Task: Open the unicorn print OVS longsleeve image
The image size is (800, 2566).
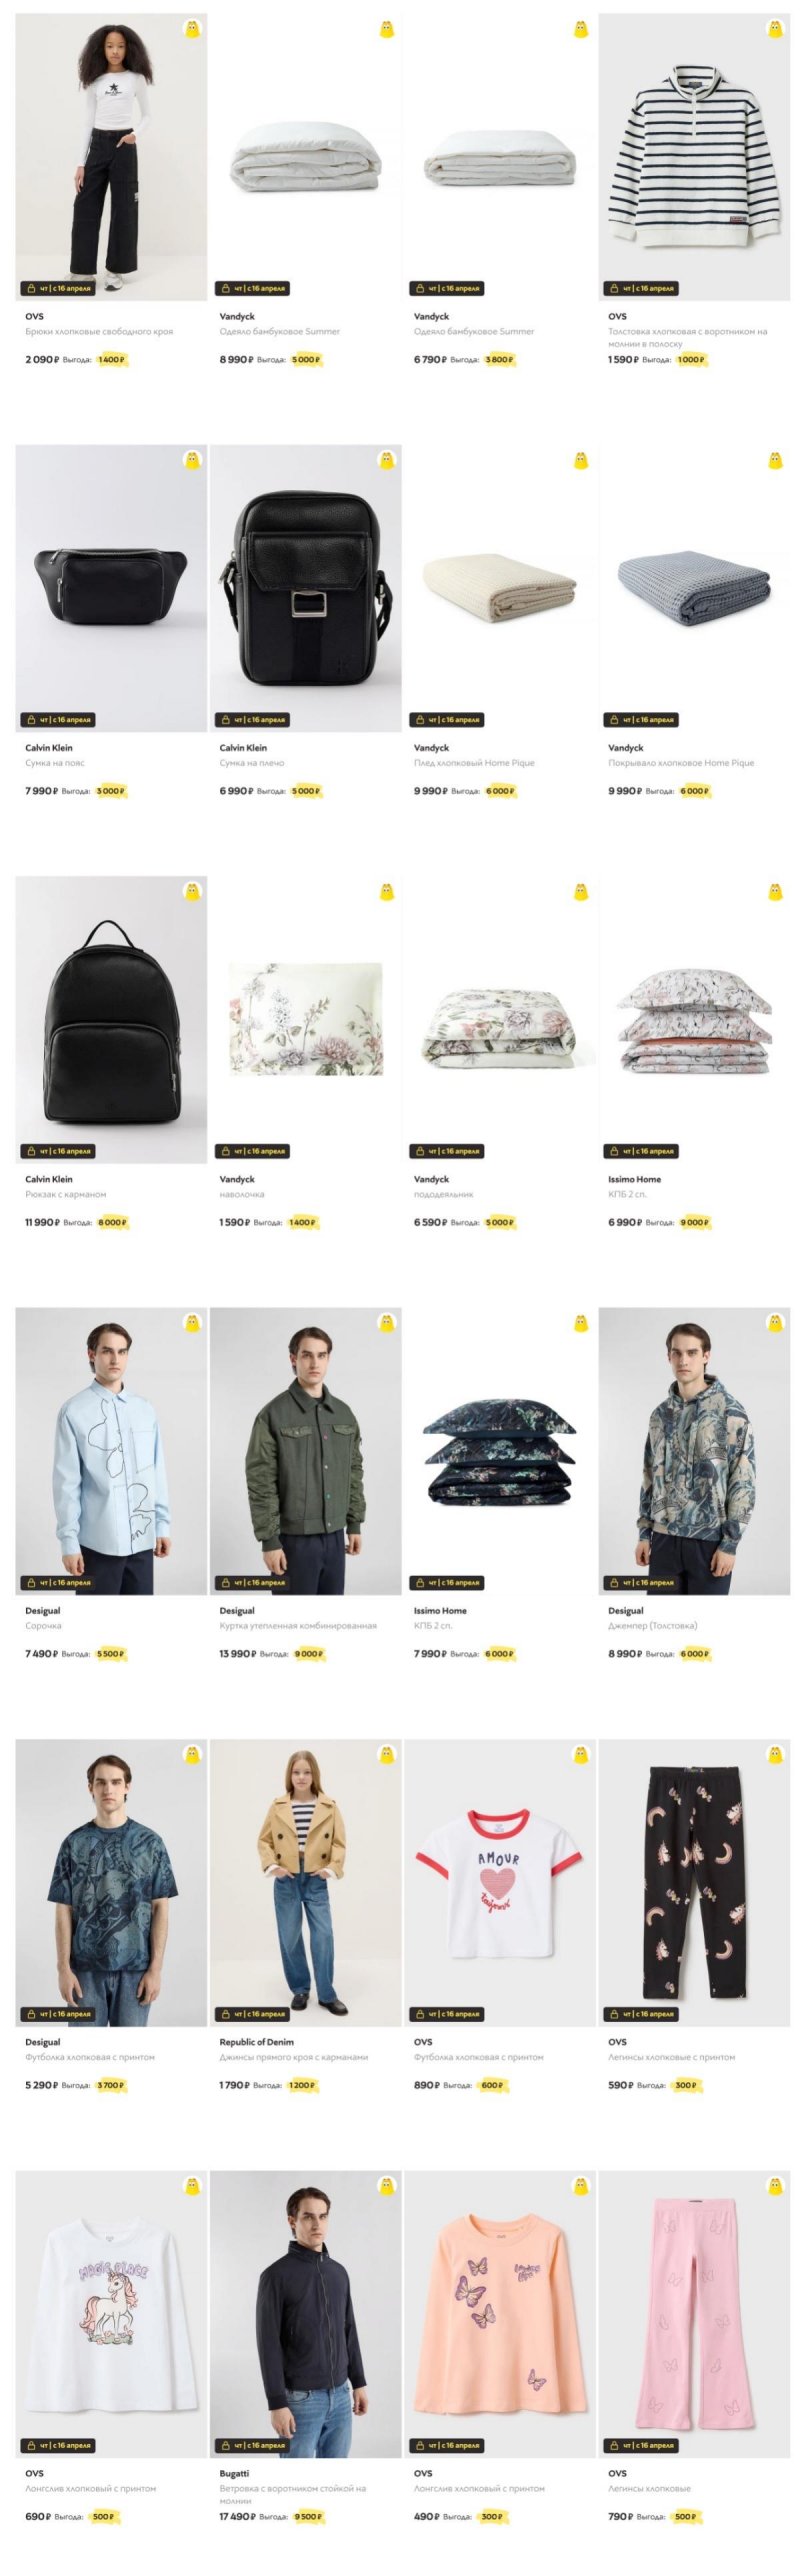Action: pyautogui.click(x=111, y=2314)
